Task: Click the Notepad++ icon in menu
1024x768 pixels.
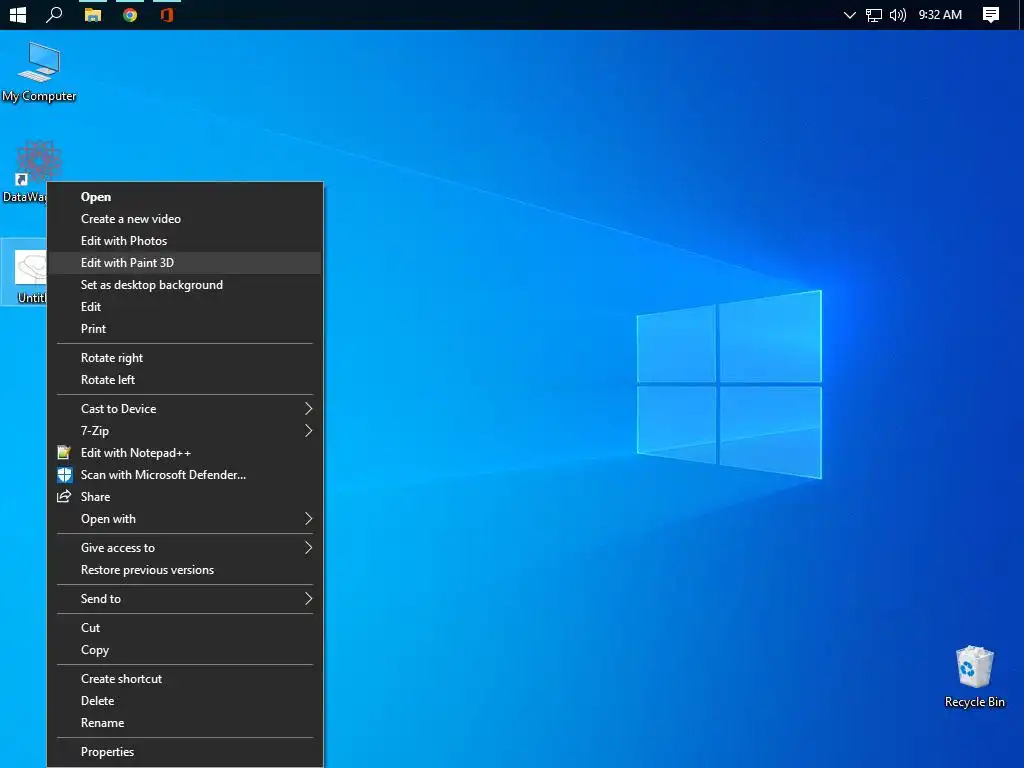Action: (x=64, y=453)
